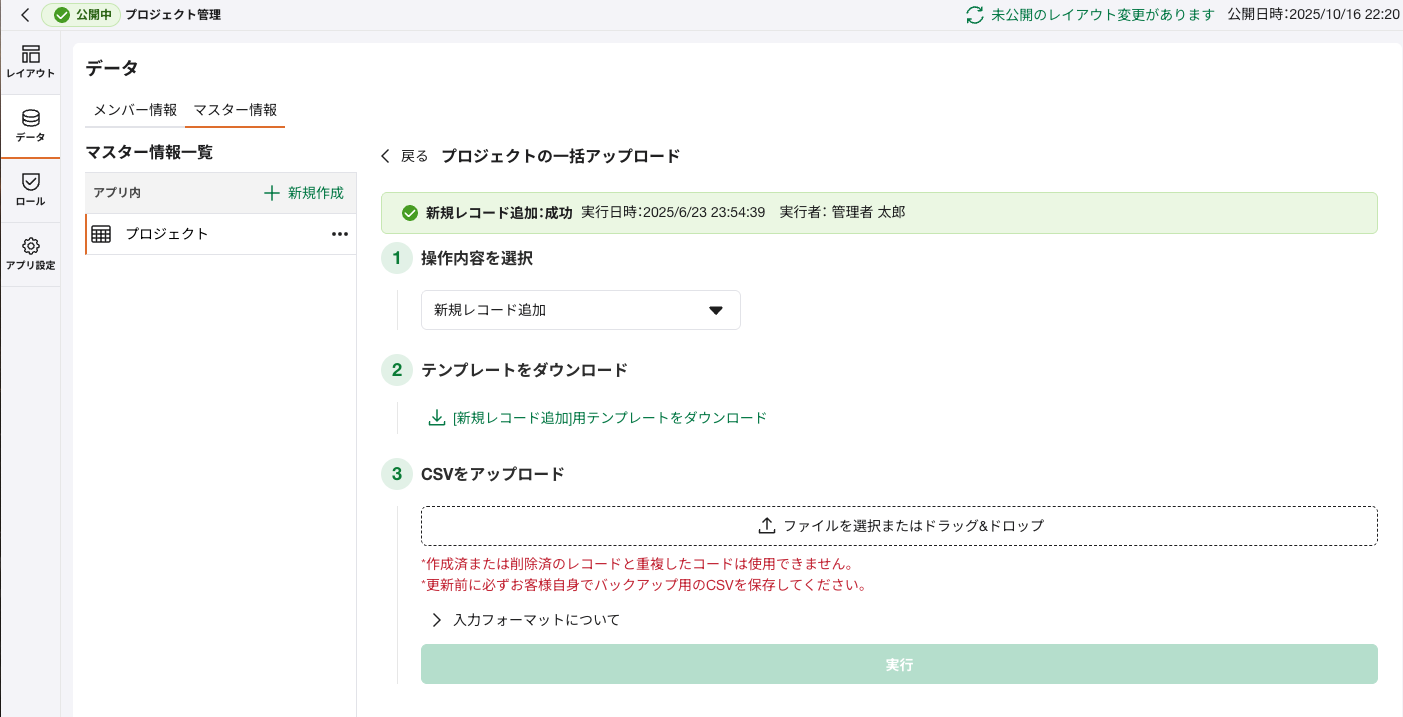Image resolution: width=1403 pixels, height=717 pixels.
Task: Switch to the メンバー情報 tab
Action: click(135, 110)
